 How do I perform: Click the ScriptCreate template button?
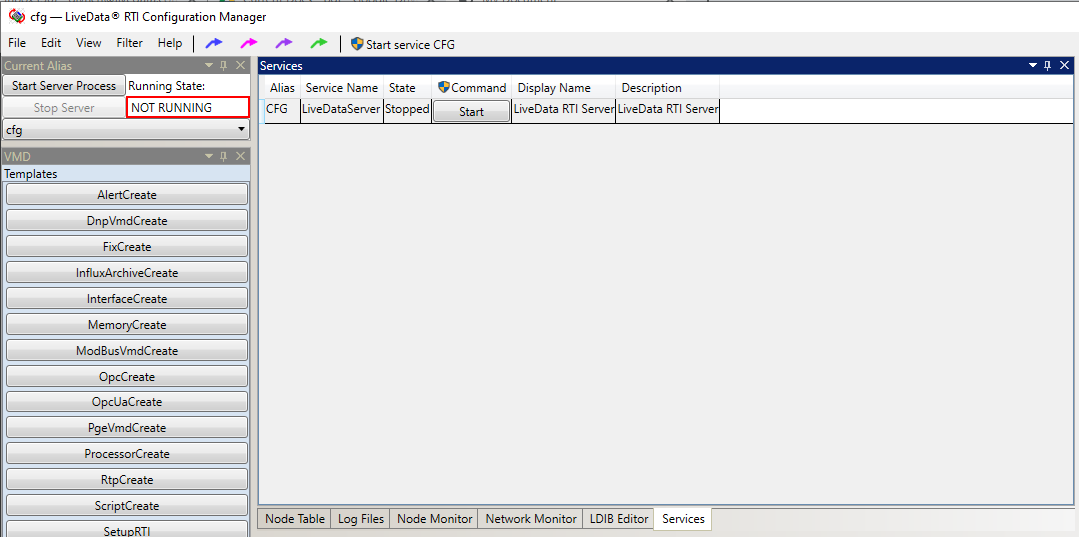pyautogui.click(x=127, y=506)
